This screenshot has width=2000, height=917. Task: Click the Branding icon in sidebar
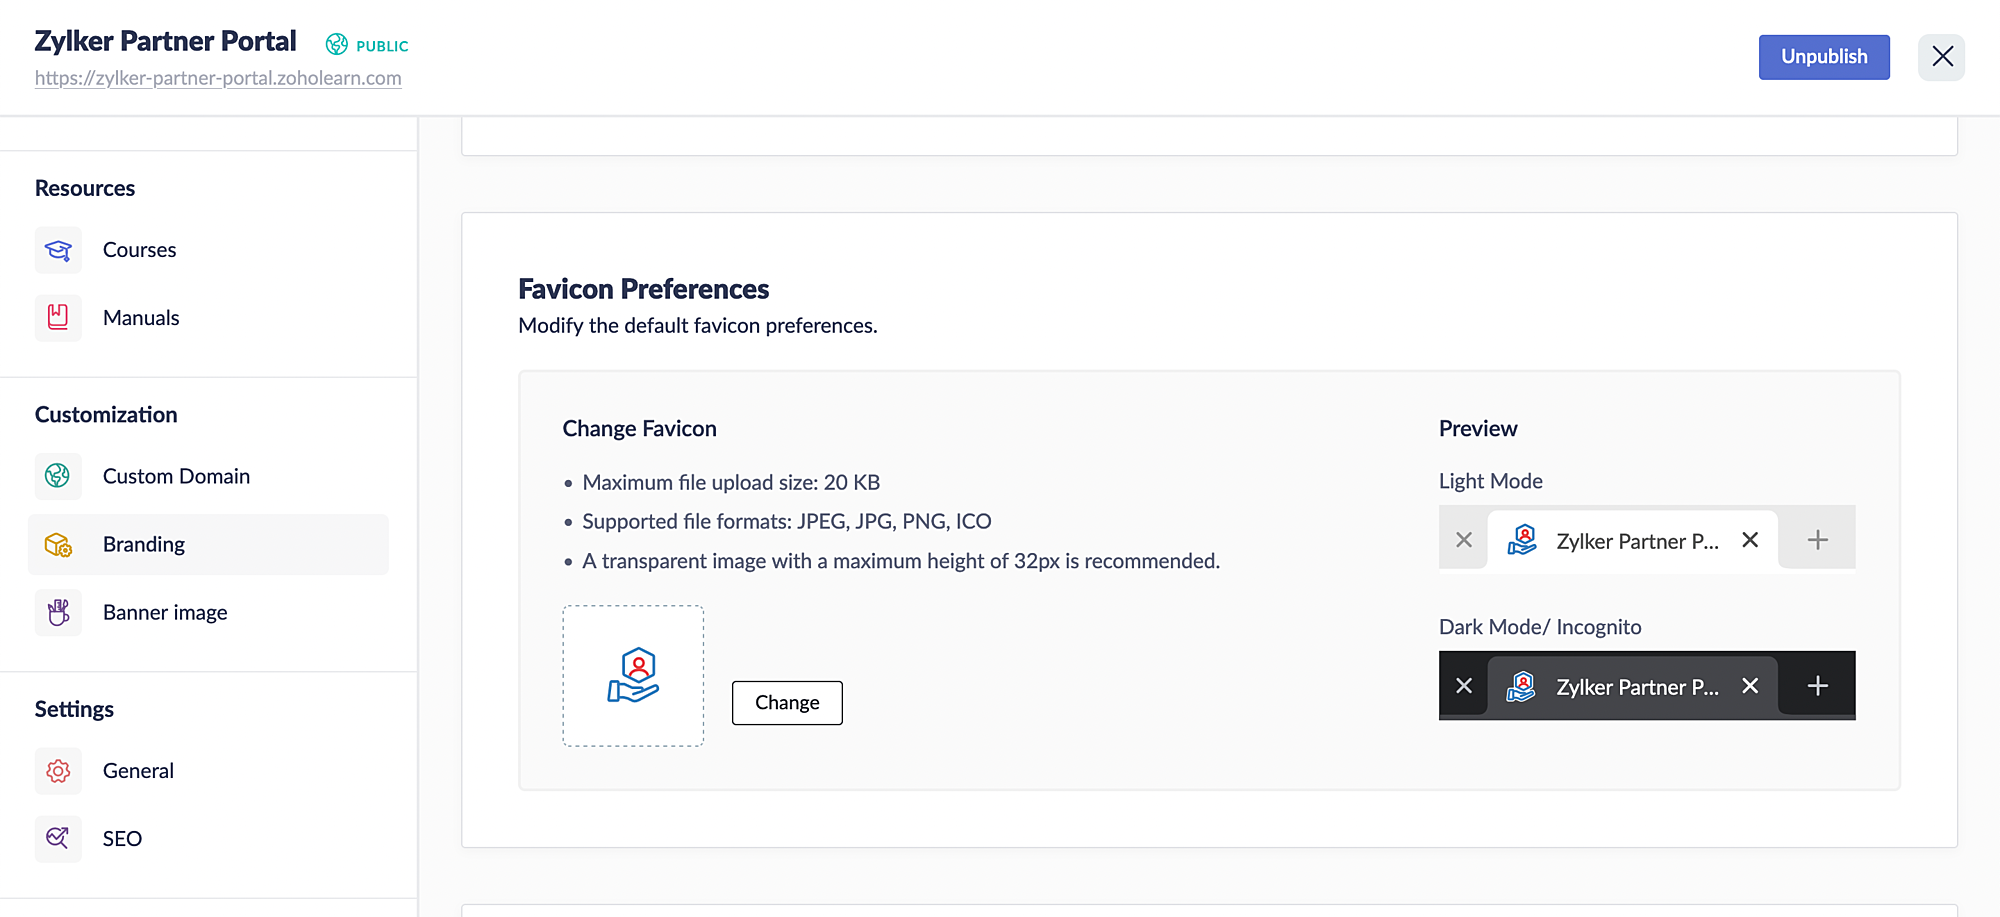pos(58,544)
